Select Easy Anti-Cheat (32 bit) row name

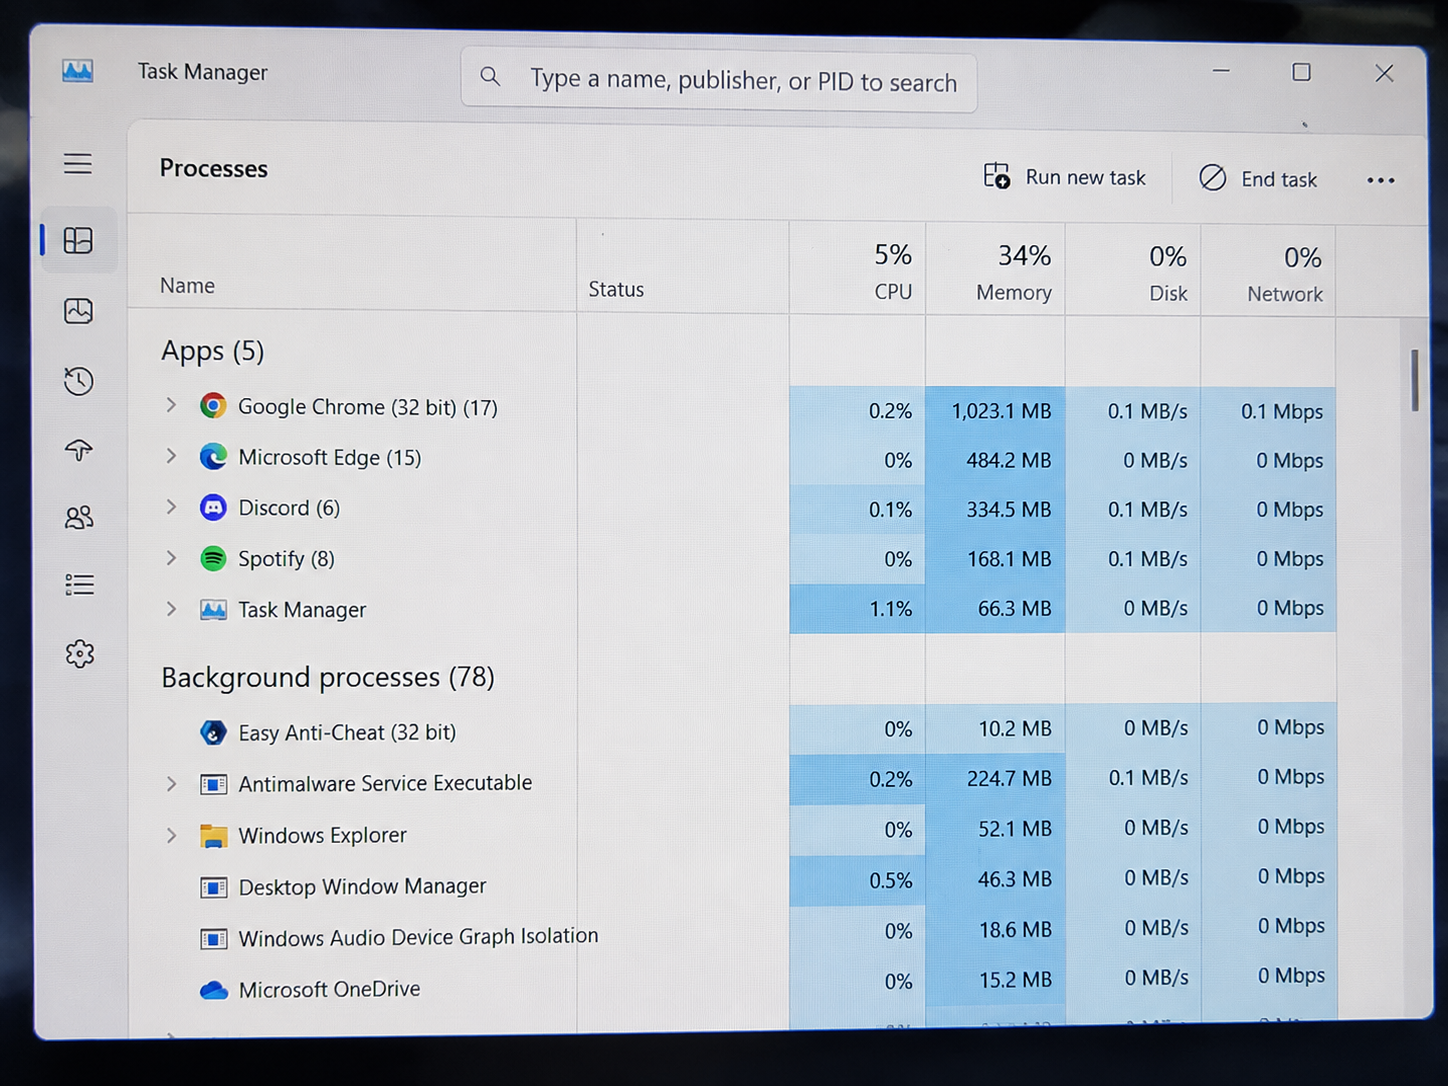coord(347,732)
